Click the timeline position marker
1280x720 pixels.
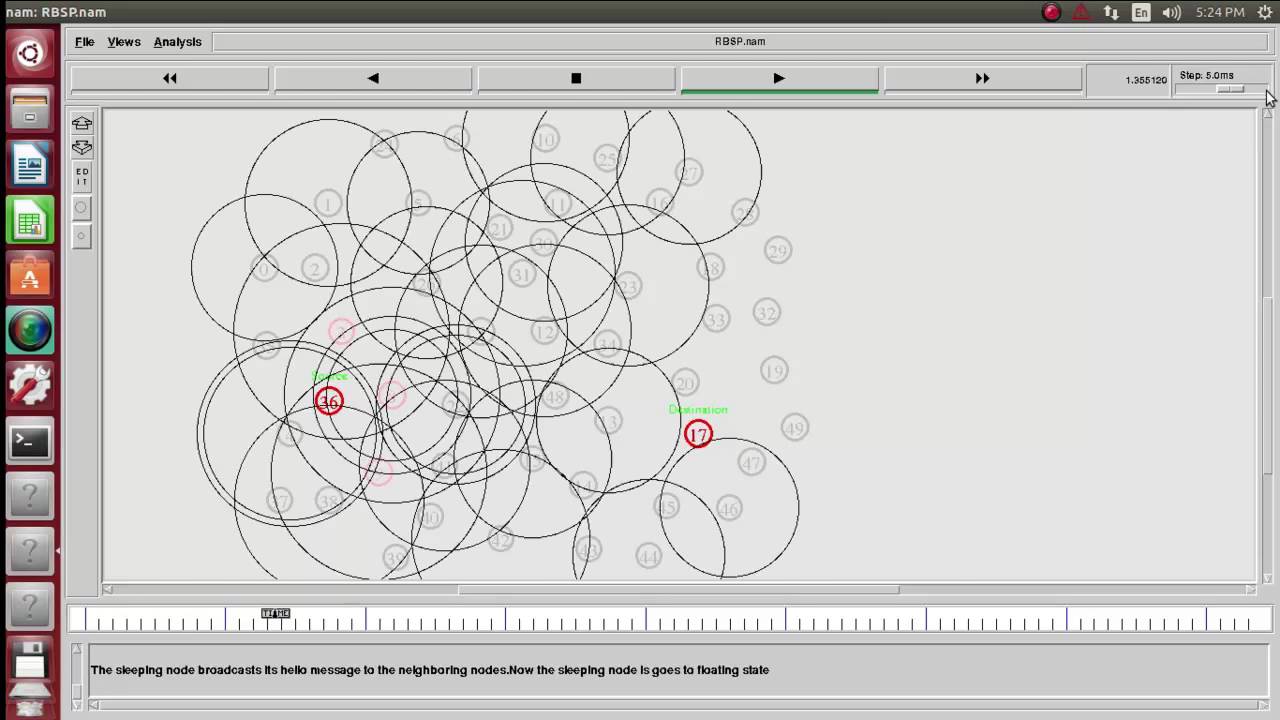(x=275, y=613)
